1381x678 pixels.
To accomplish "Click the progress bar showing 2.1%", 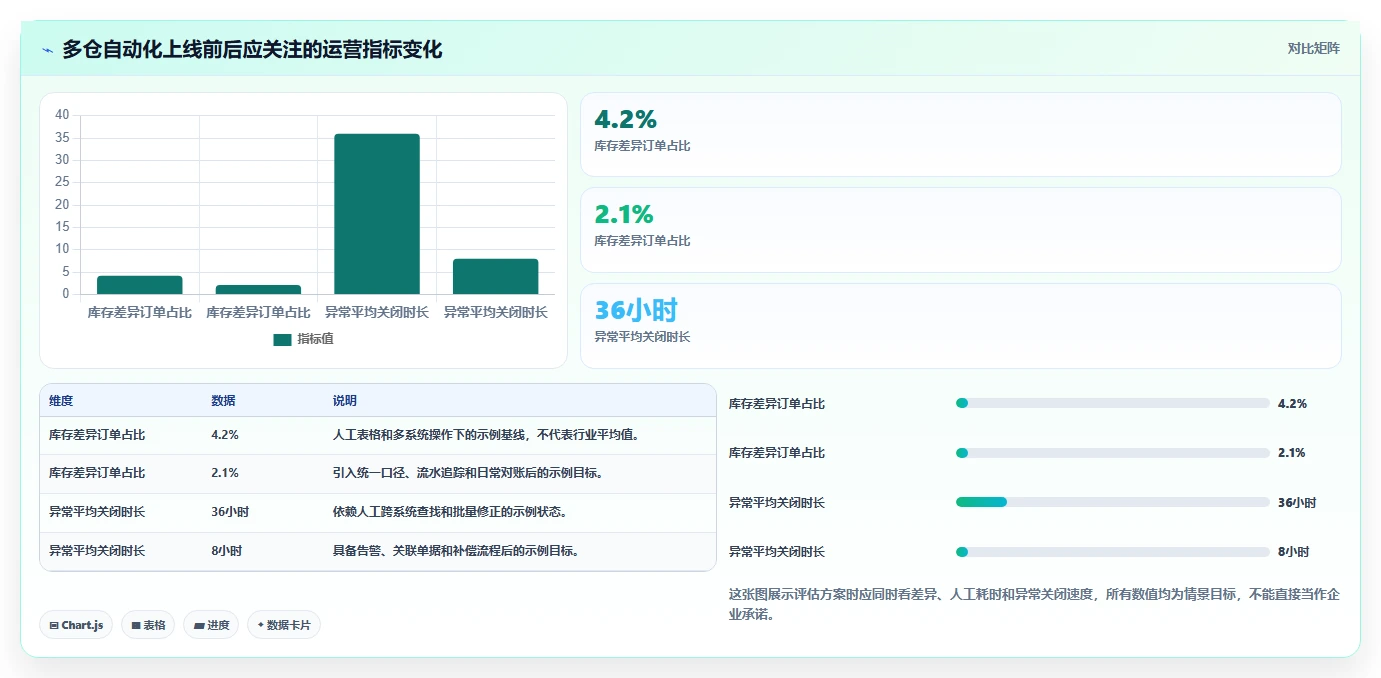I will [1113, 453].
